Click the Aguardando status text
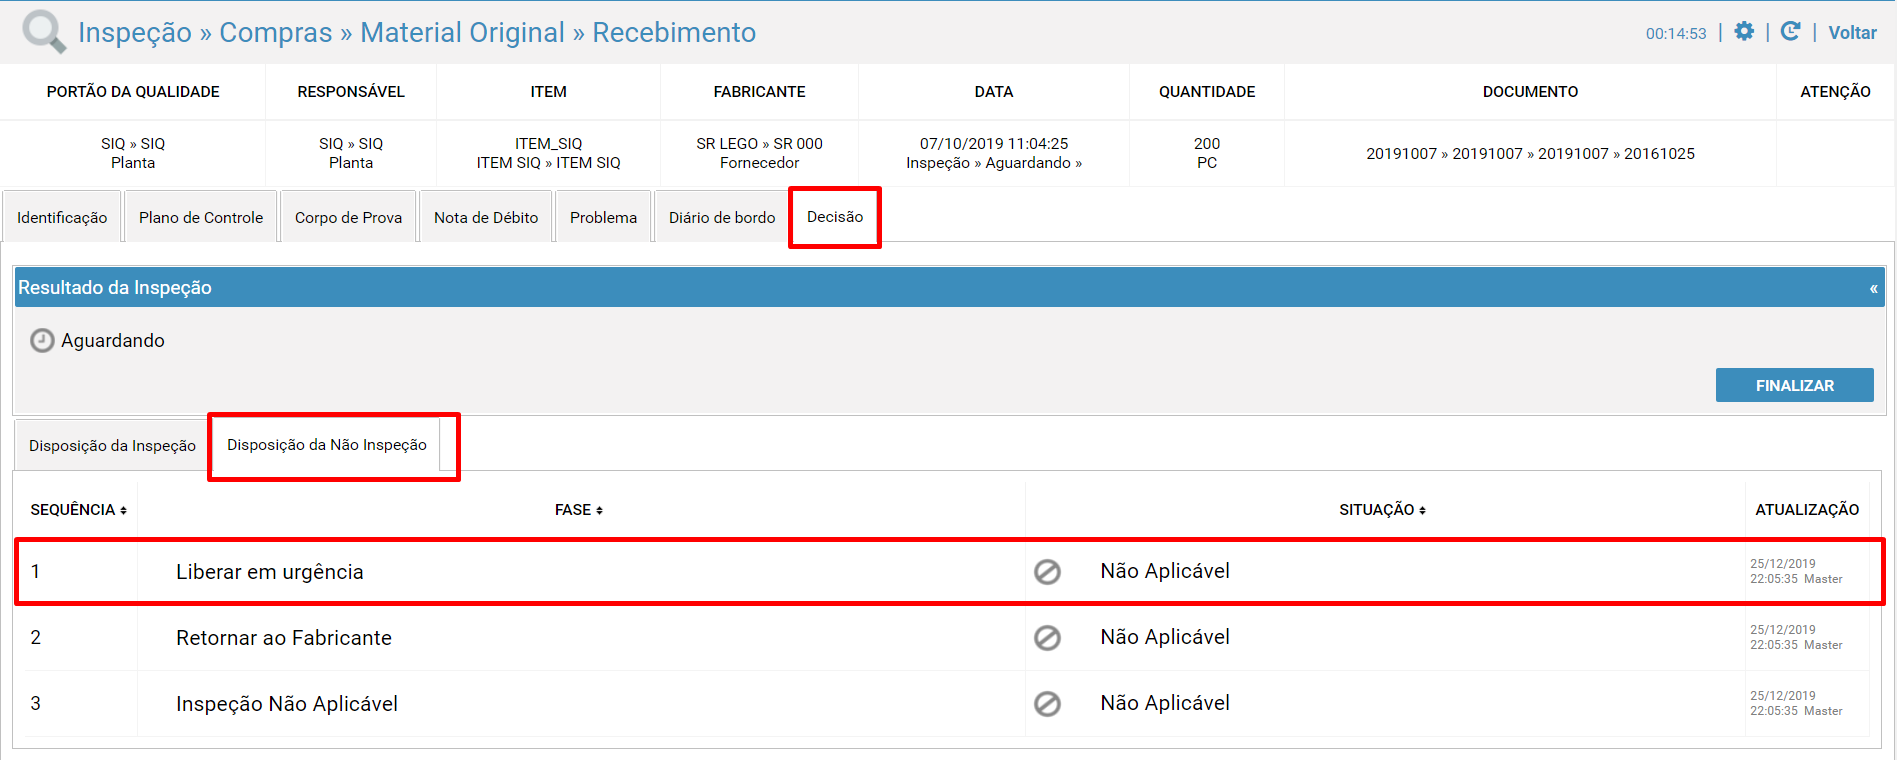Viewport: 1897px width, 760px height. [x=113, y=341]
